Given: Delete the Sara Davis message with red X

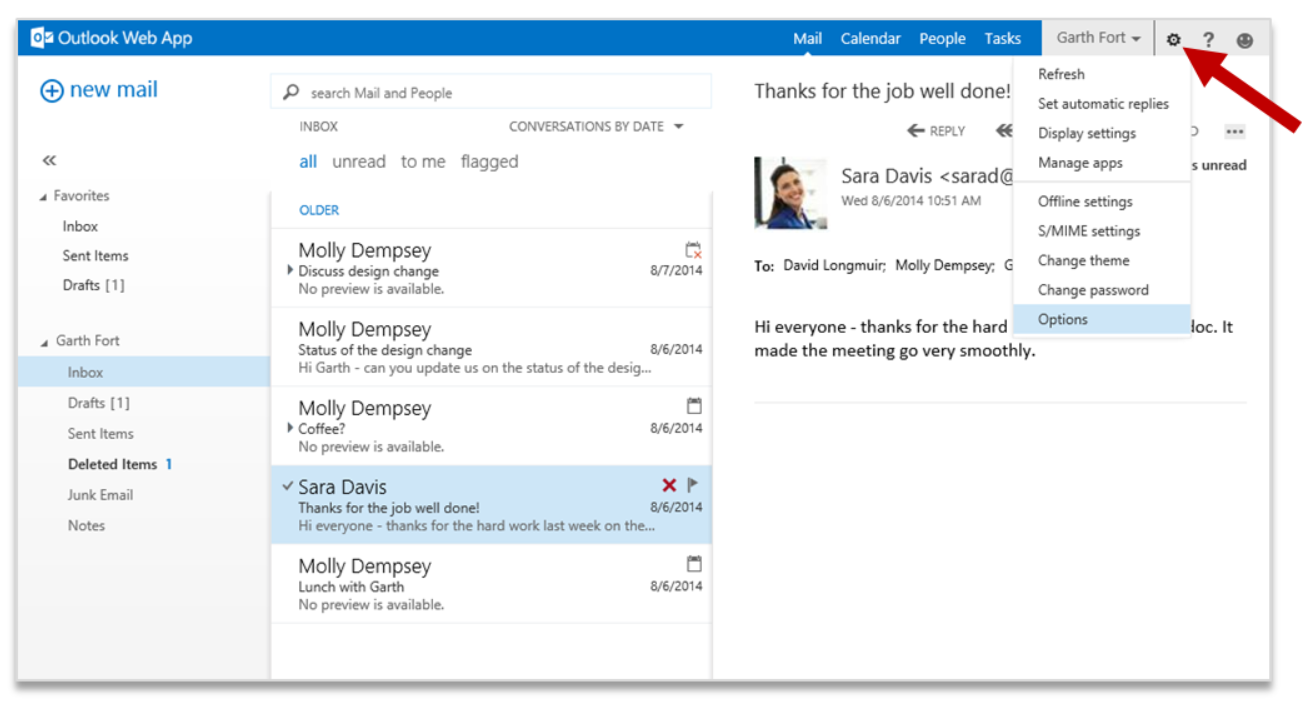Looking at the screenshot, I should 669,486.
